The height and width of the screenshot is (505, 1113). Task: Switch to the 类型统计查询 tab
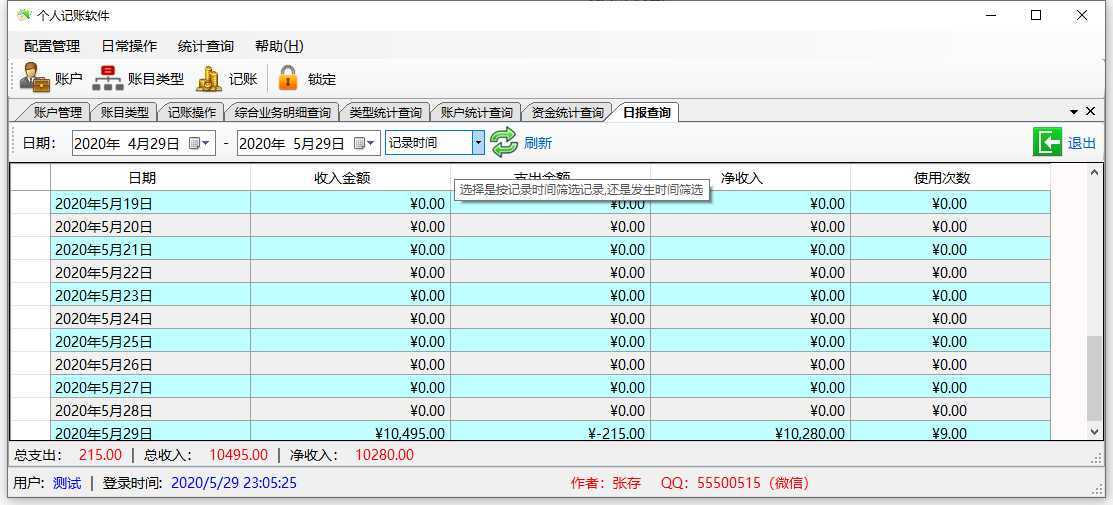(x=385, y=112)
